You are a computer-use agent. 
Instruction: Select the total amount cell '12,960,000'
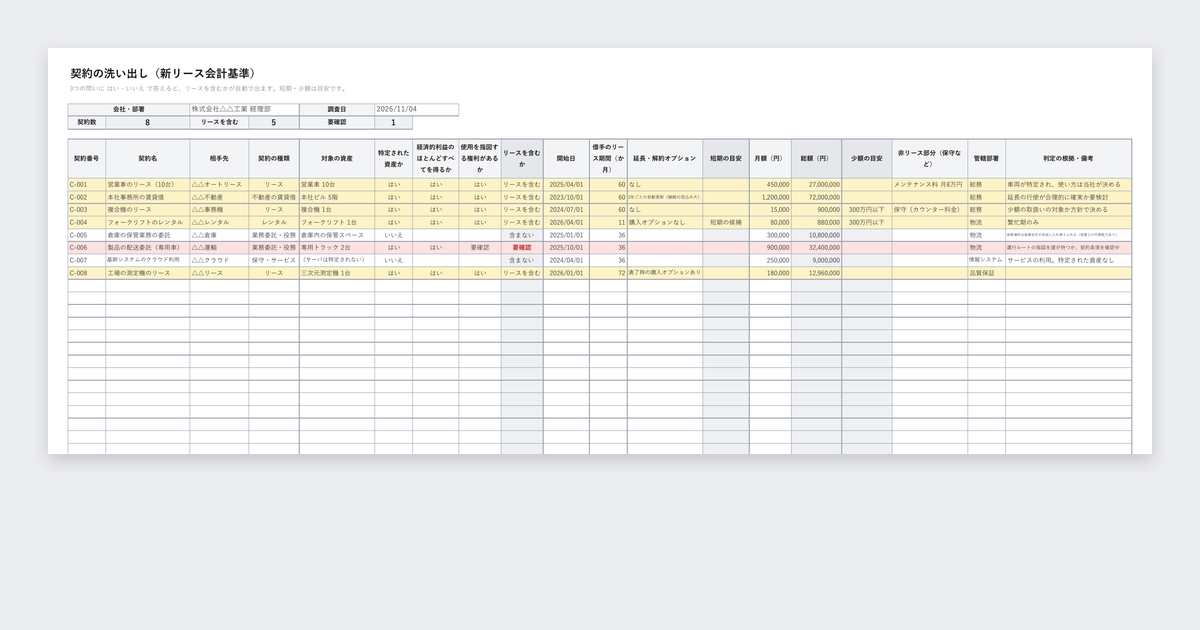(816, 272)
